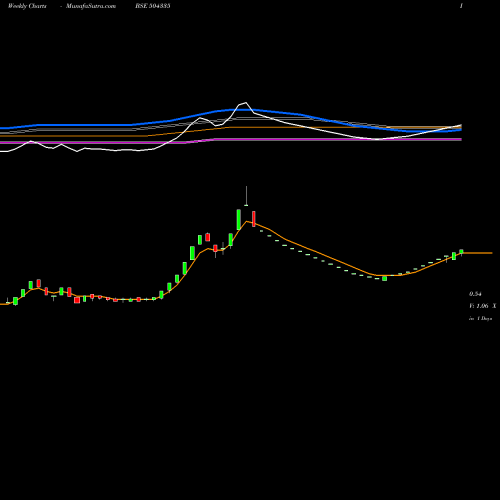Click the "BSE 504335" stock code
Image resolution: width=500 pixels, height=500 pixels.
(x=153, y=6)
